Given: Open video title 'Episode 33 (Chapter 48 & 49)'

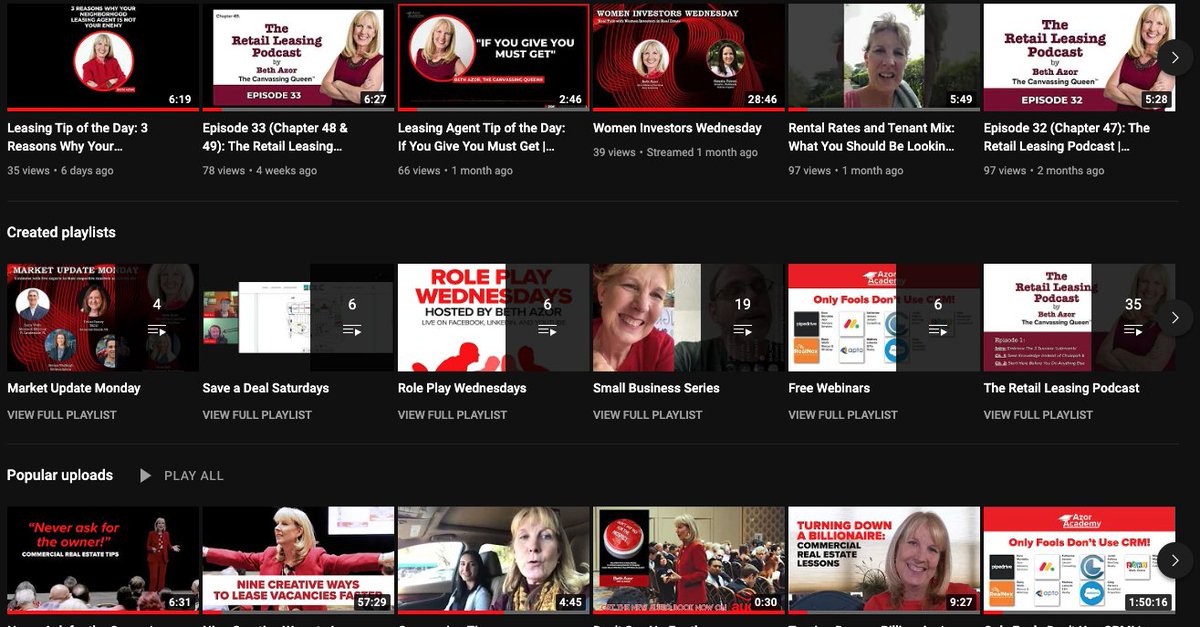Looking at the screenshot, I should click(276, 137).
